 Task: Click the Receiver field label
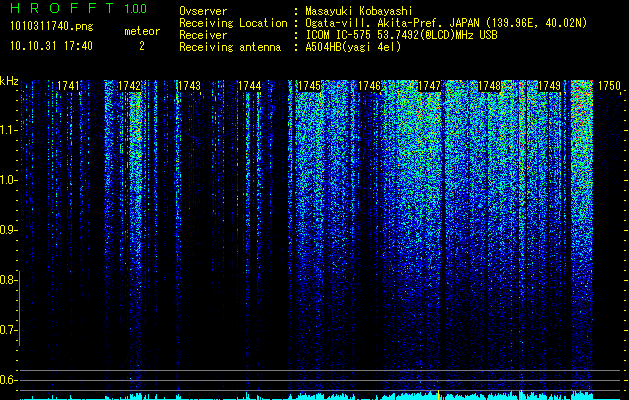[x=203, y=35]
